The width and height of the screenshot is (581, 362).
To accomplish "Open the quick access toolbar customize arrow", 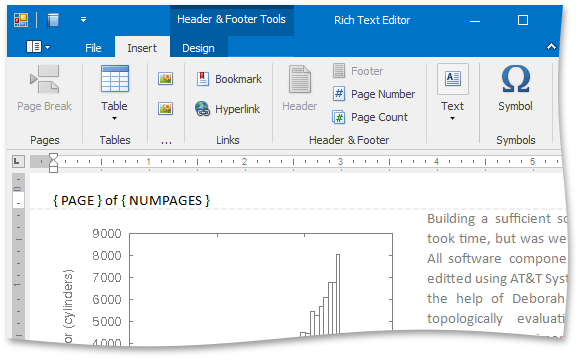I will pyautogui.click(x=83, y=20).
